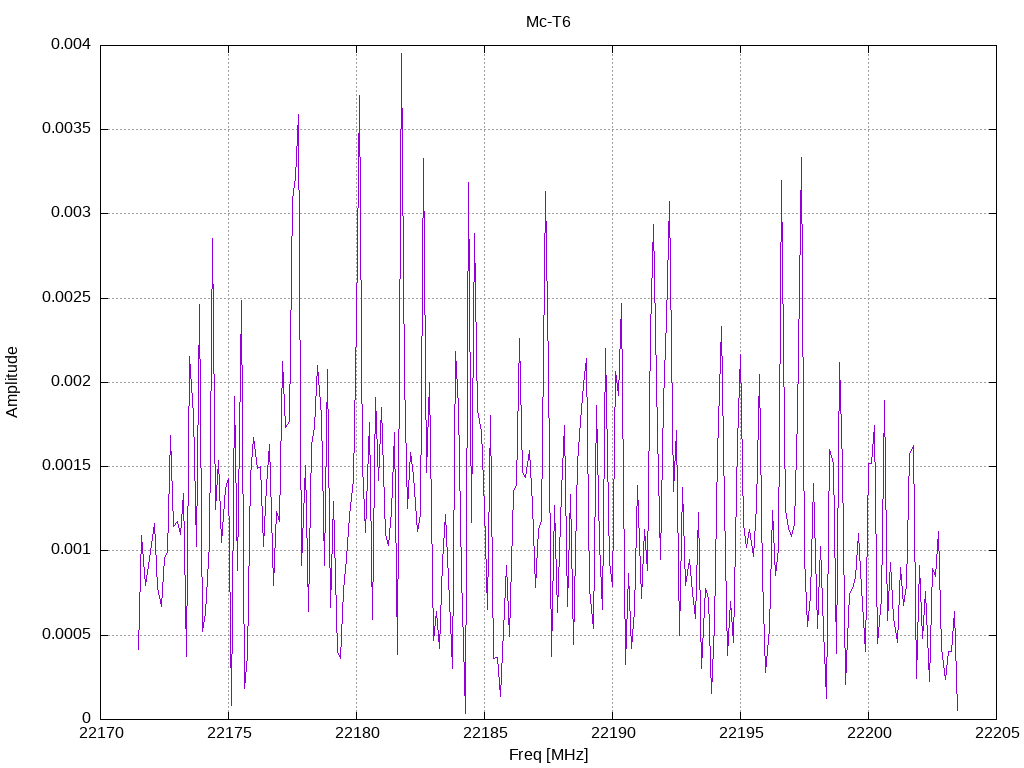Click the x-axis tick 22185
The height and width of the screenshot is (768, 1024).
pyautogui.click(x=485, y=733)
